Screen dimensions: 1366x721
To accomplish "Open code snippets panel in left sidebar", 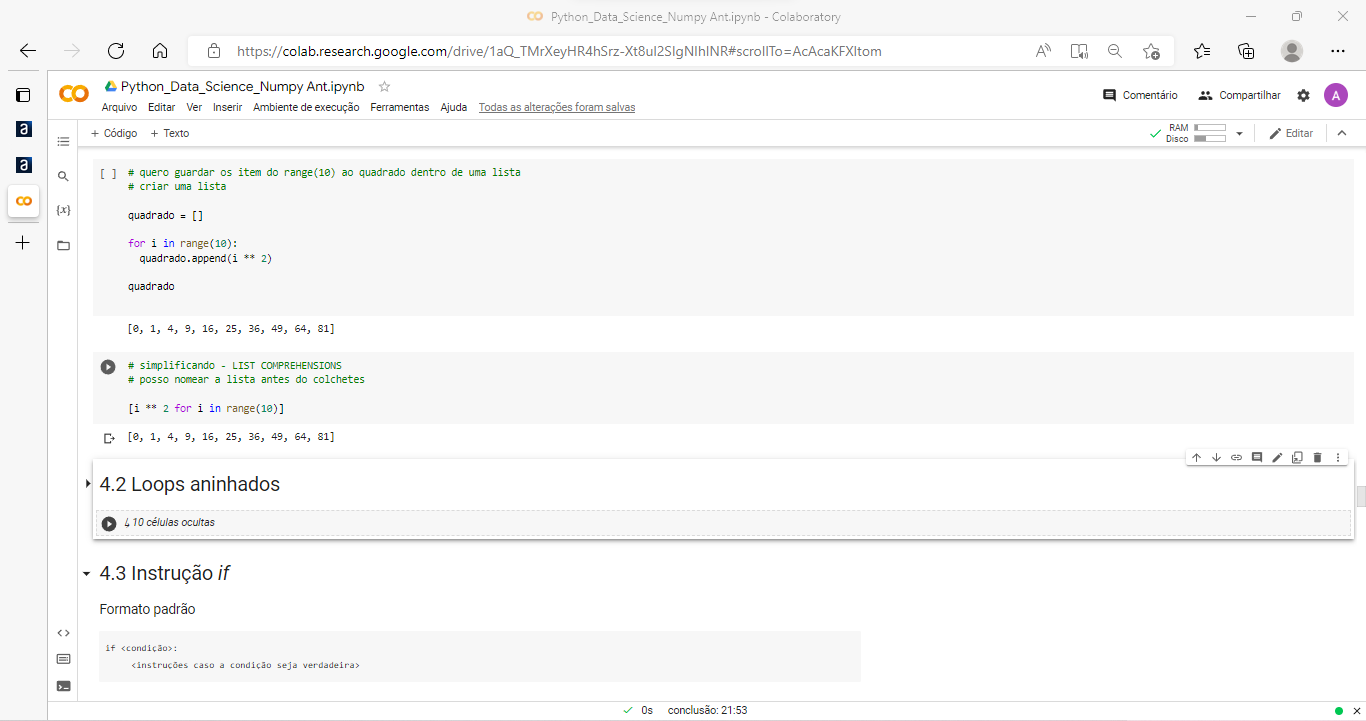I will (63, 632).
